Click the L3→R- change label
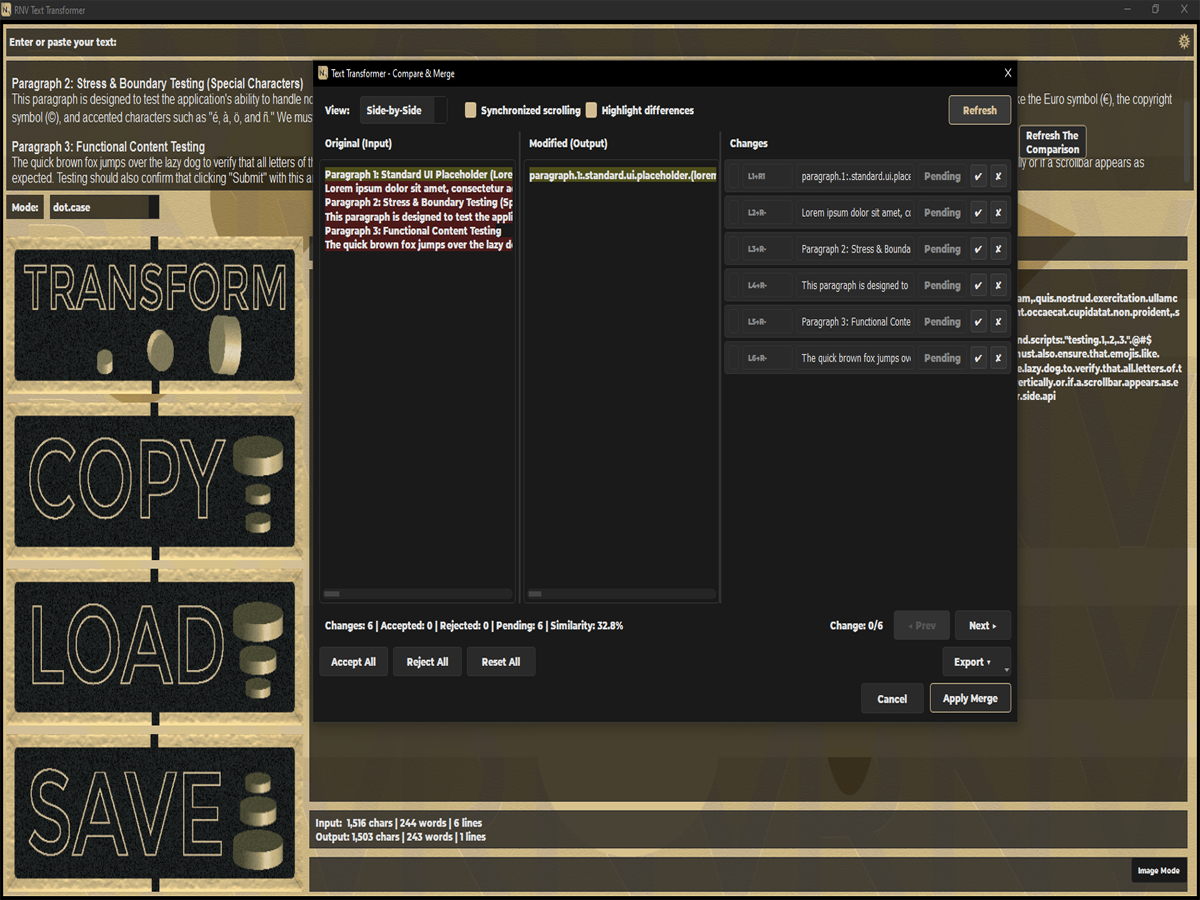This screenshot has height=900, width=1200. [759, 249]
